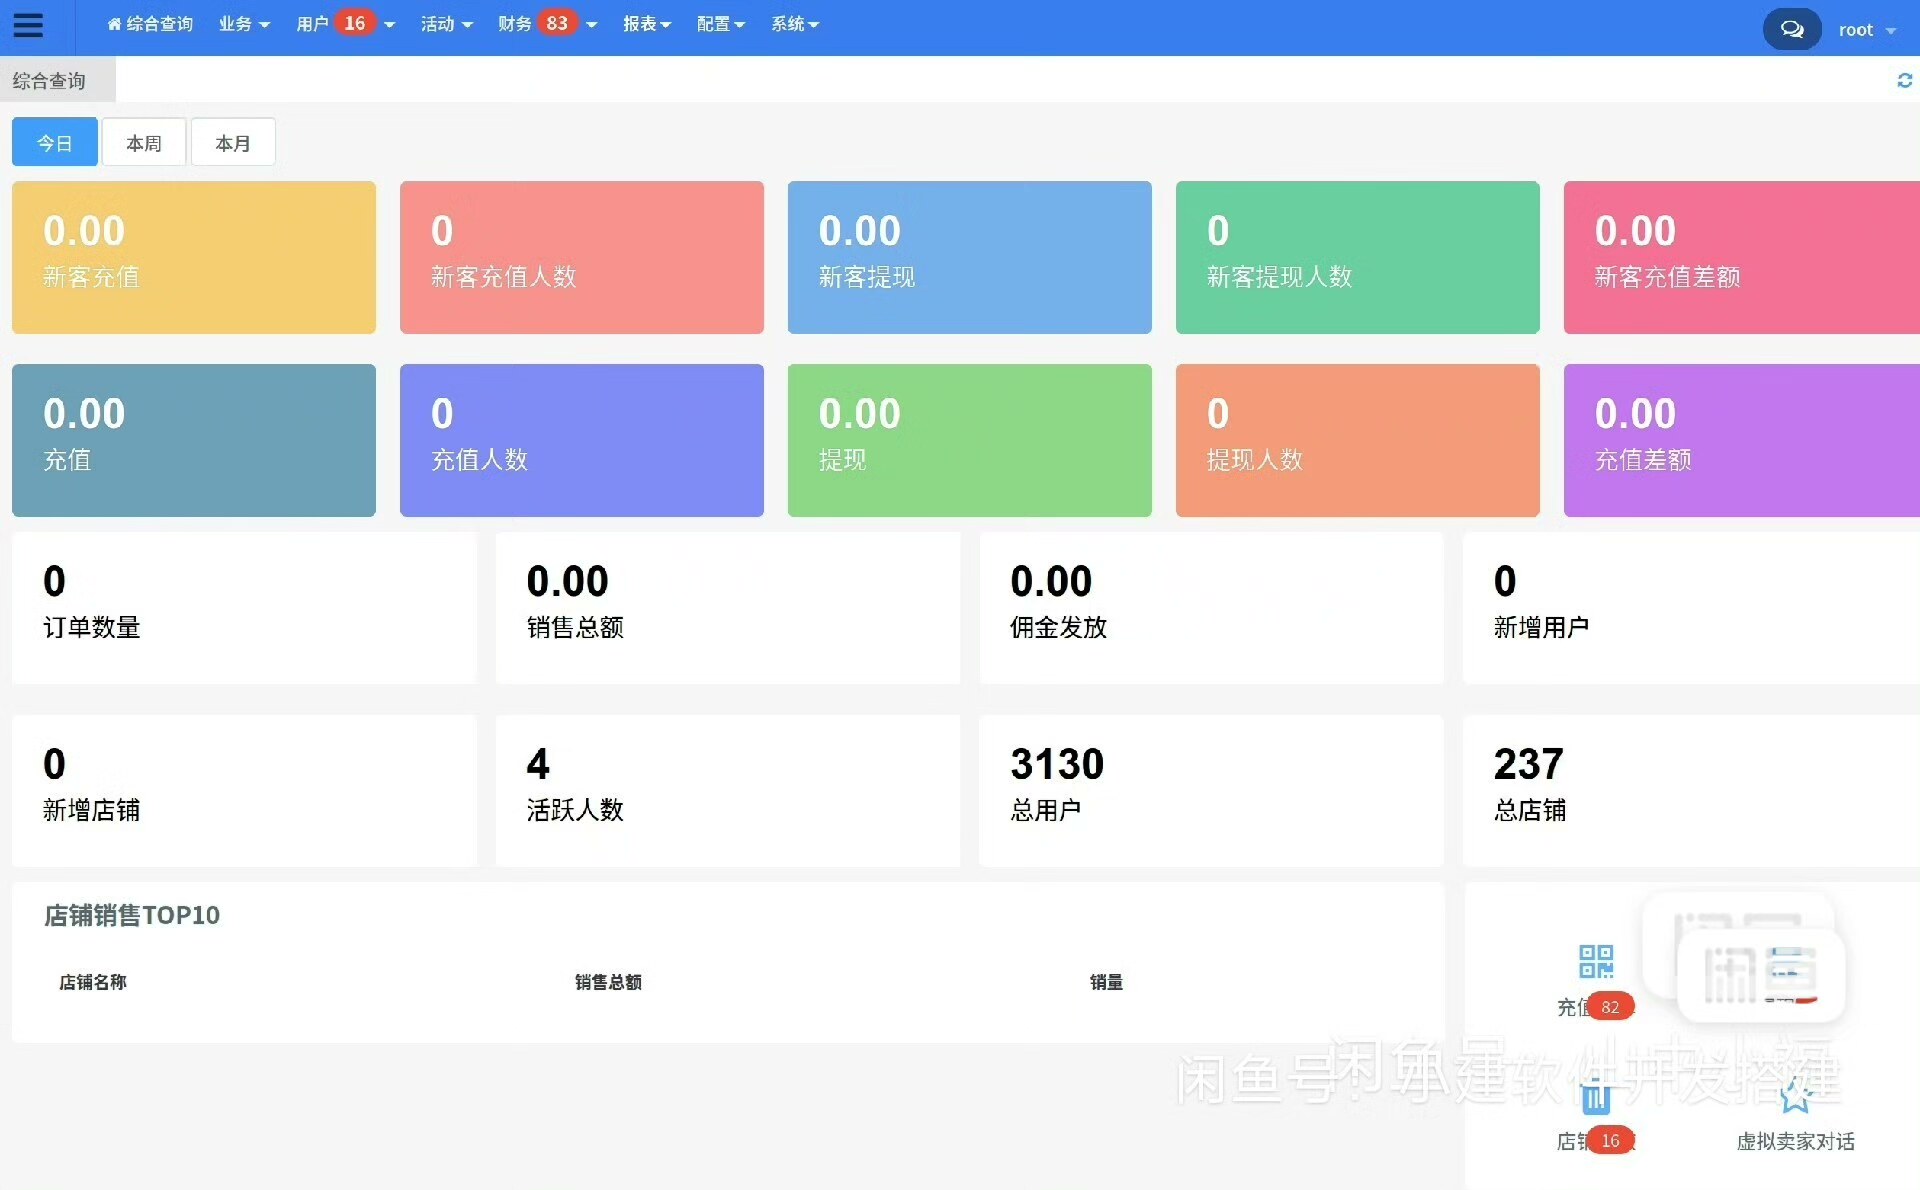
Task: Click the QR code recharge icon
Action: pos(1595,962)
